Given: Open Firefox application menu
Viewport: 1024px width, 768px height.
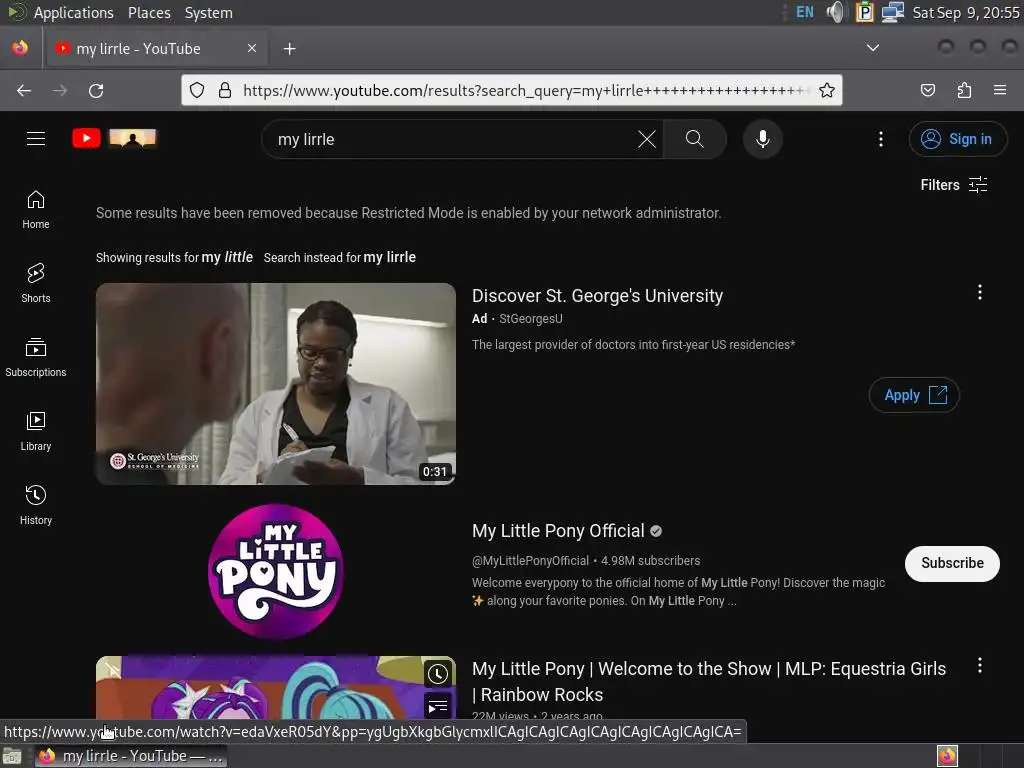Looking at the screenshot, I should (x=1000, y=90).
